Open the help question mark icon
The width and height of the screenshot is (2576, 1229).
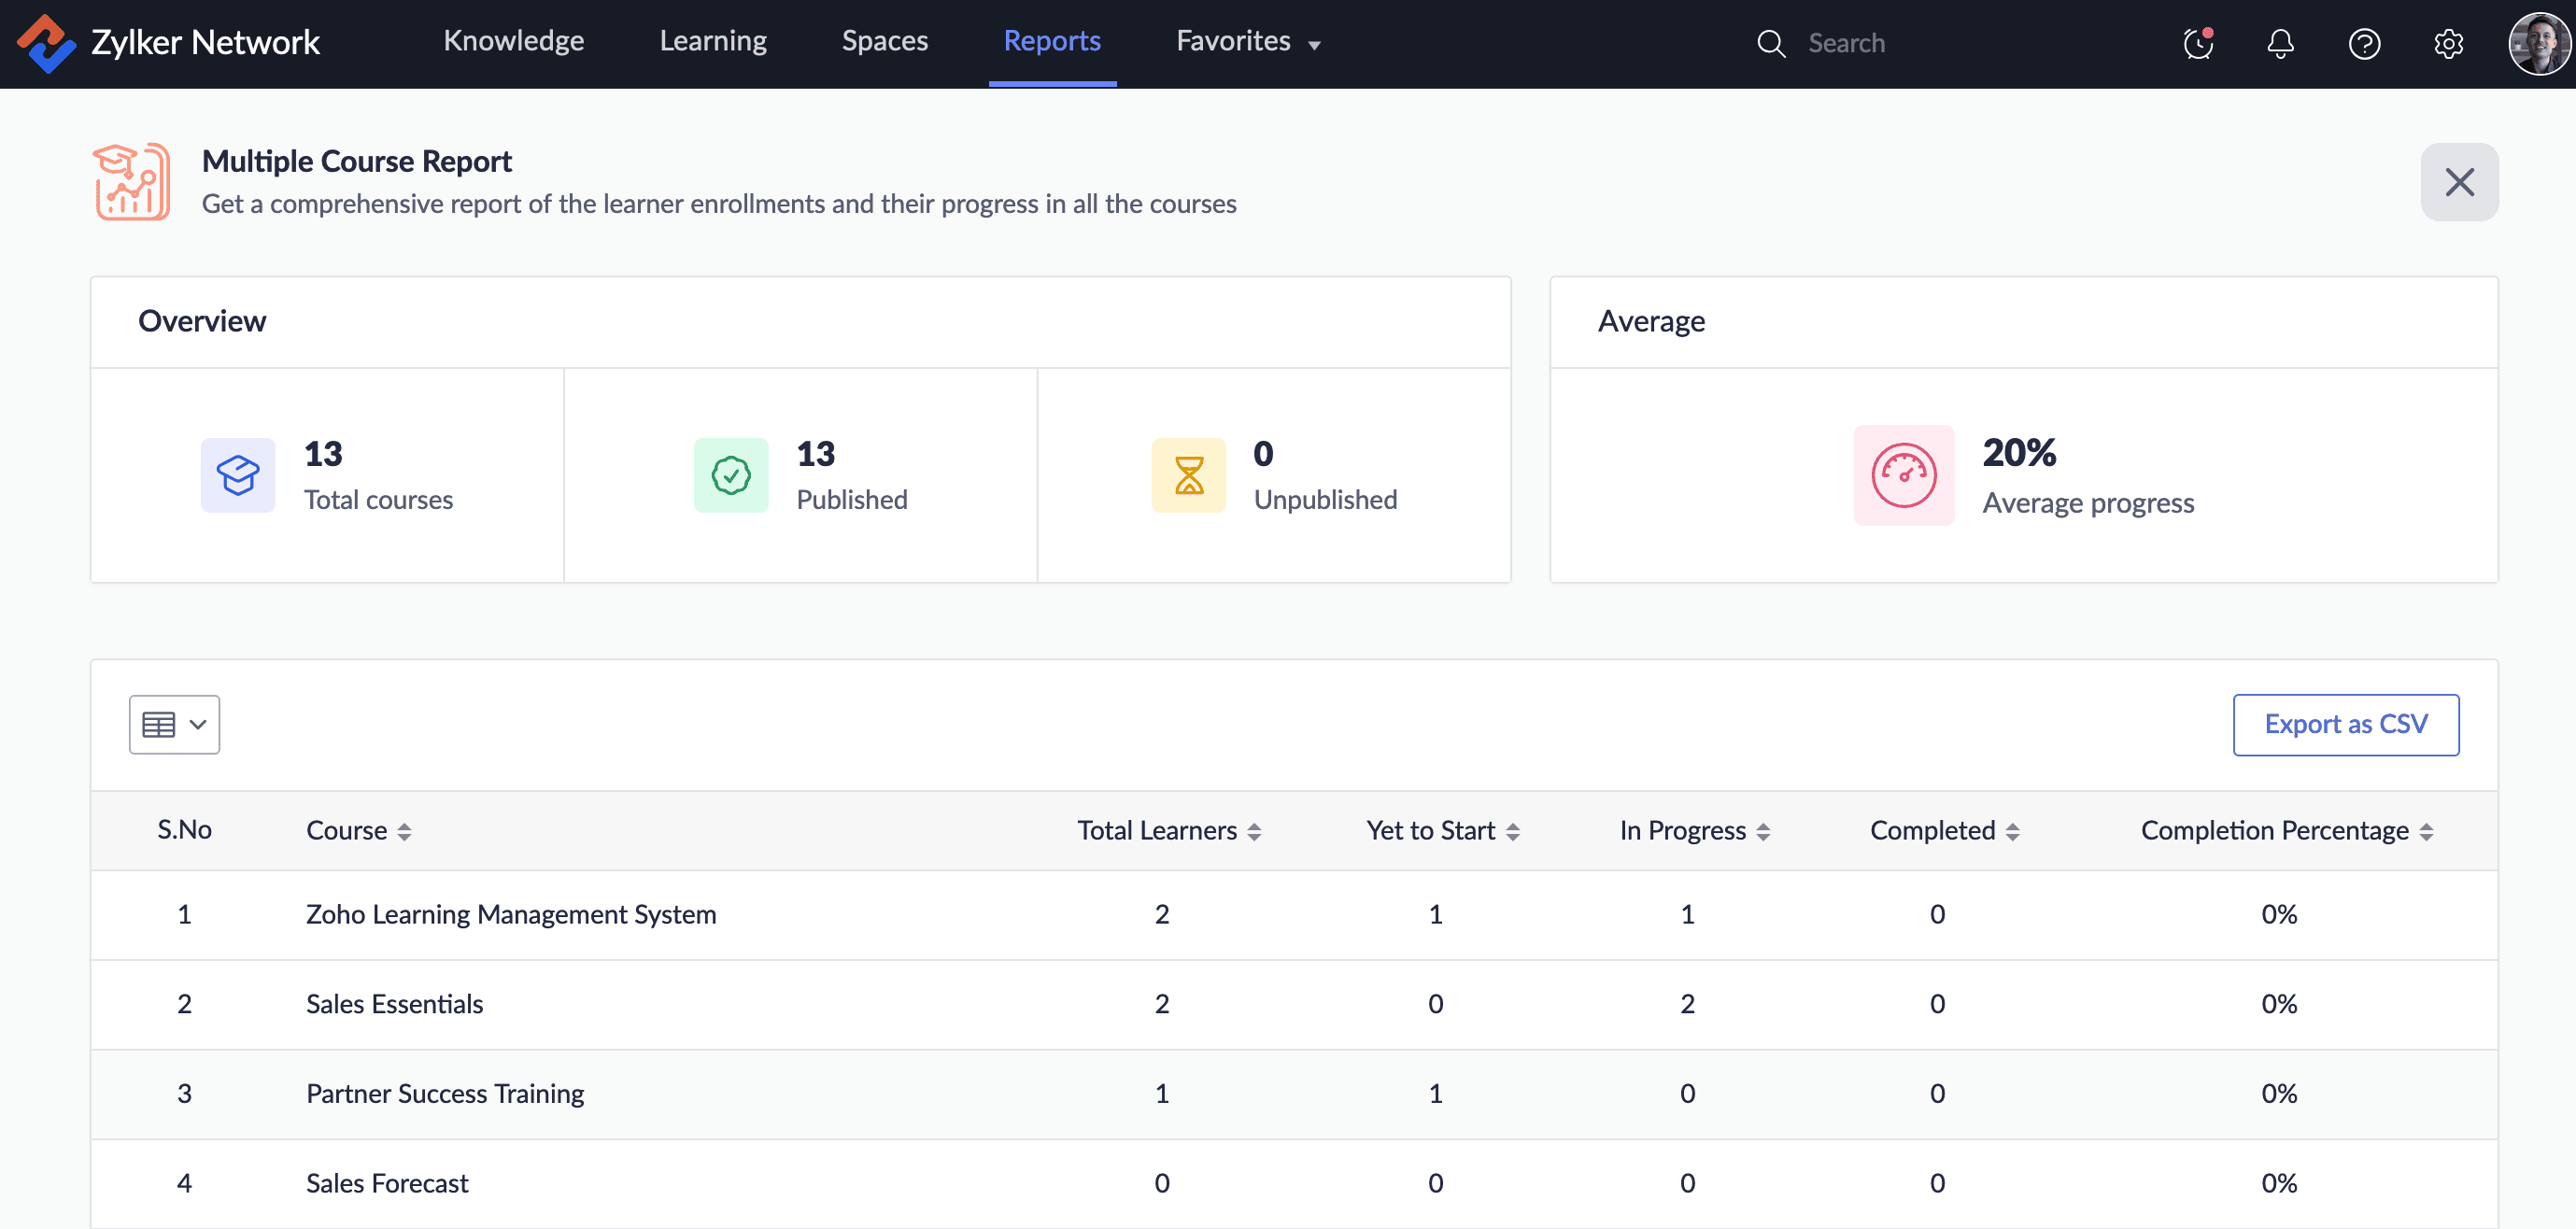2364,43
